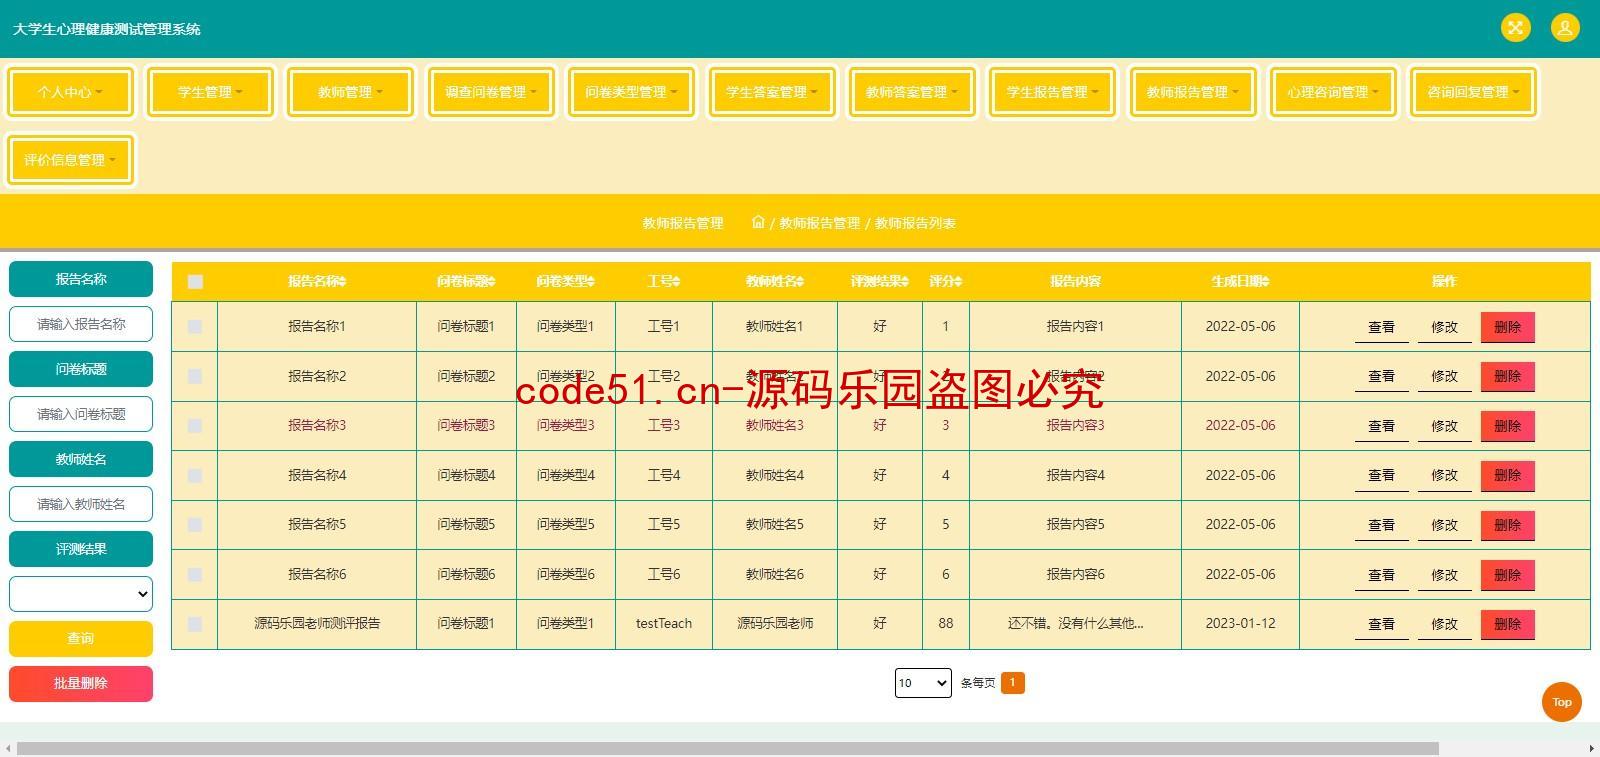
Task: Focus the 请输入报告名称 input field
Action: pyautogui.click(x=81, y=324)
